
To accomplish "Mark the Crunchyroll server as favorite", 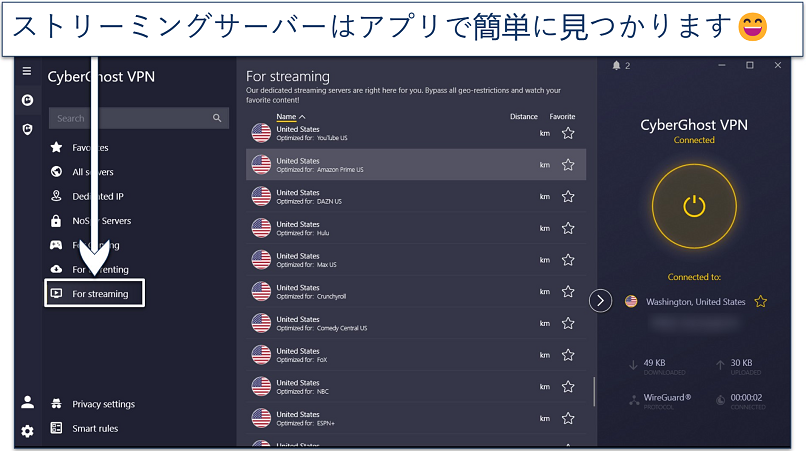I will click(x=568, y=292).
